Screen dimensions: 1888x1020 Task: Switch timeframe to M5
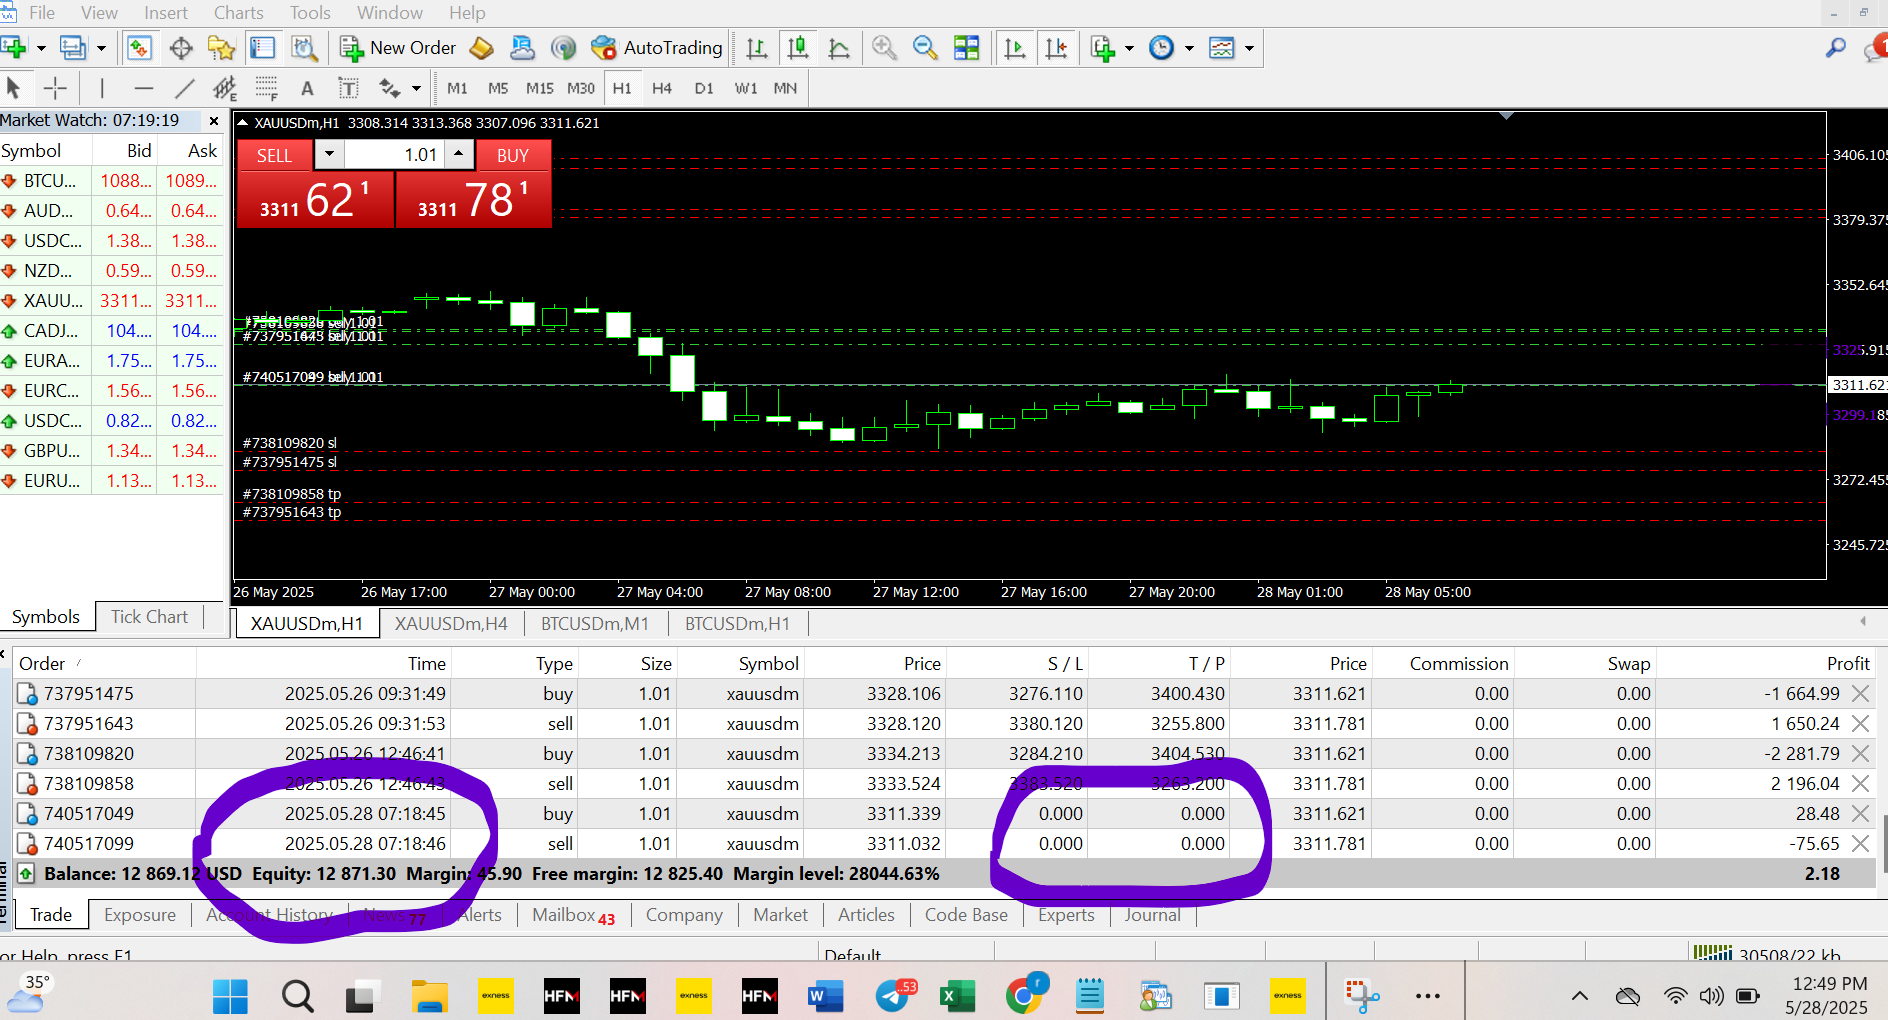[x=498, y=88]
